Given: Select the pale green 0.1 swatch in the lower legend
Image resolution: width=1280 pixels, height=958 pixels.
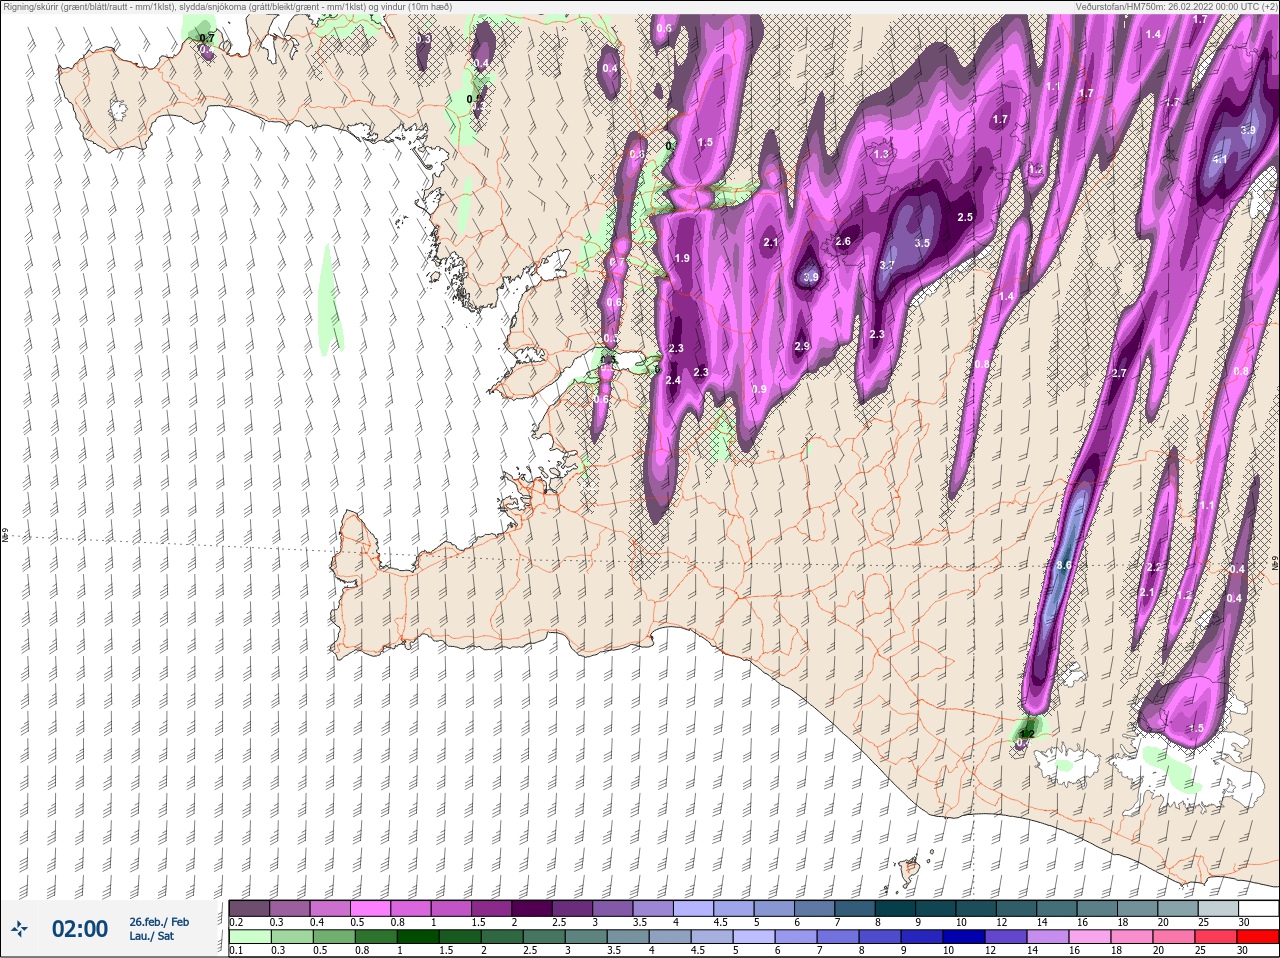Looking at the screenshot, I should [249, 938].
